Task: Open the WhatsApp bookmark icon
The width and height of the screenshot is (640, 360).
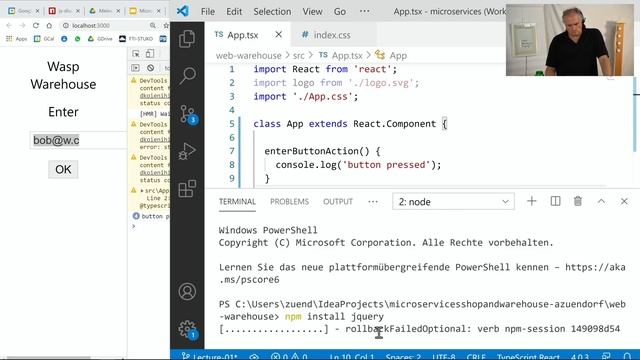Action: [x=77, y=39]
